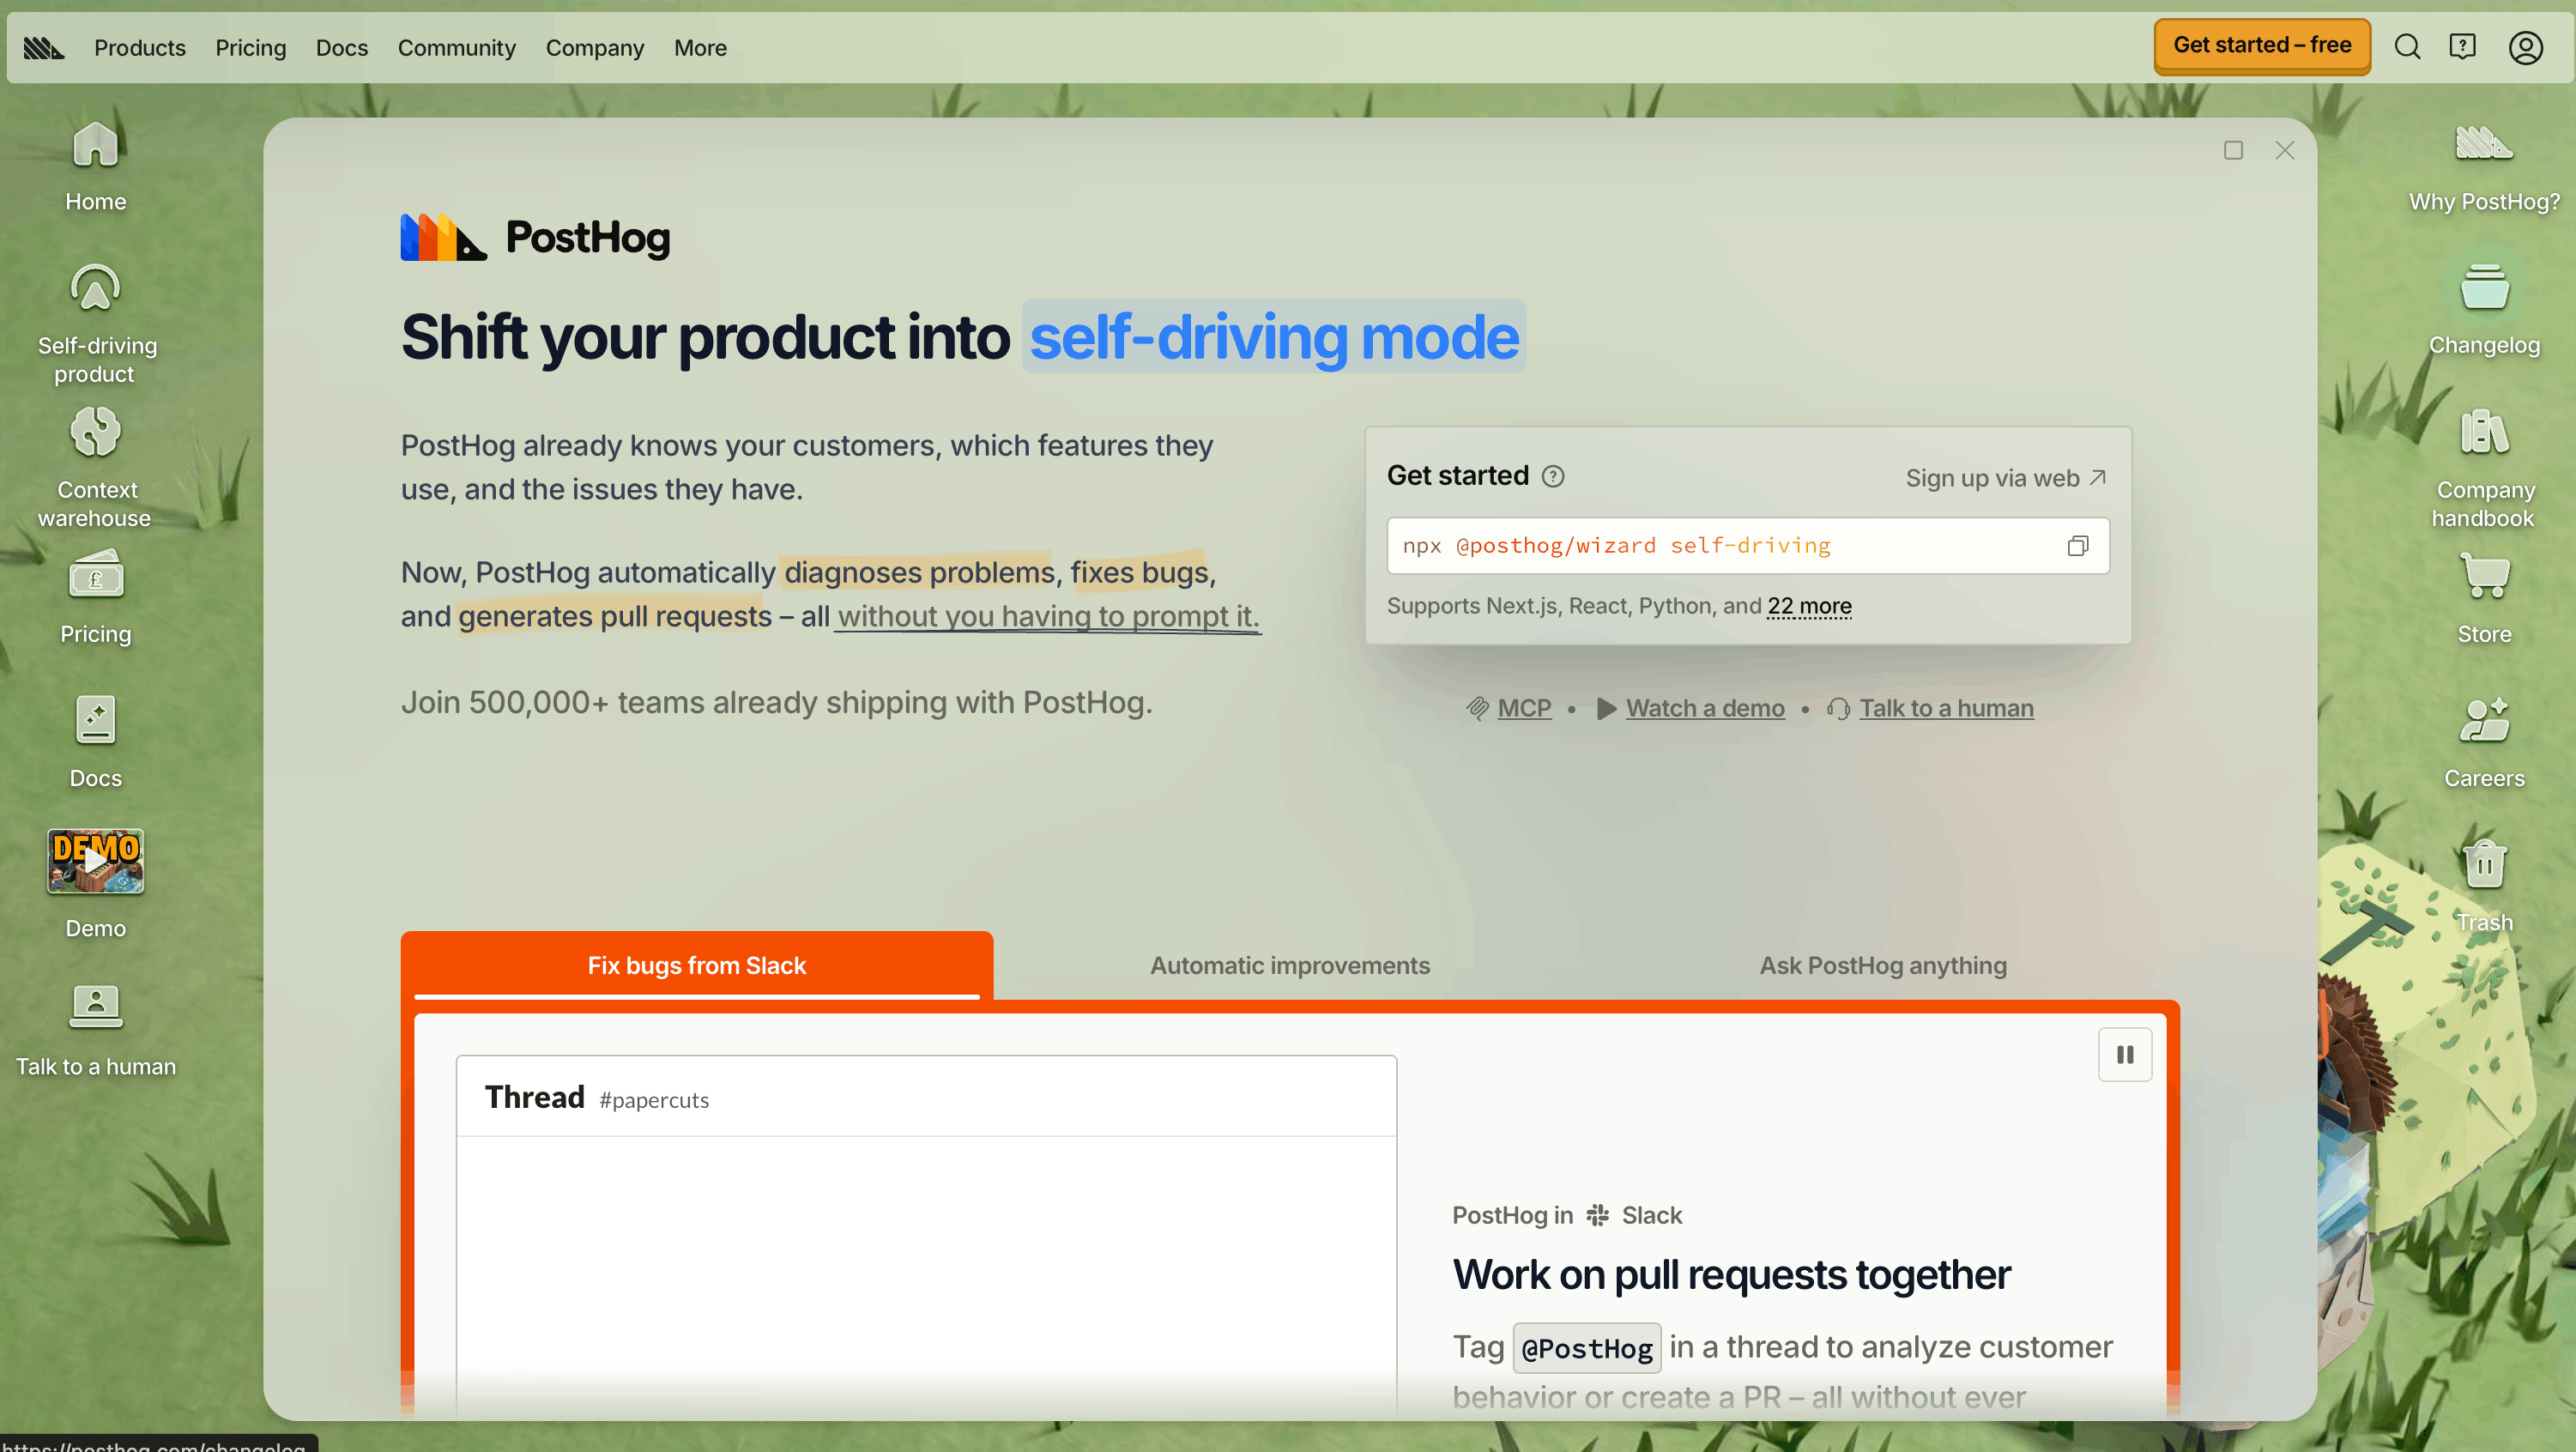Viewport: 2576px width, 1452px height.
Task: Pause the Slack demo animation
Action: [x=2125, y=1055]
